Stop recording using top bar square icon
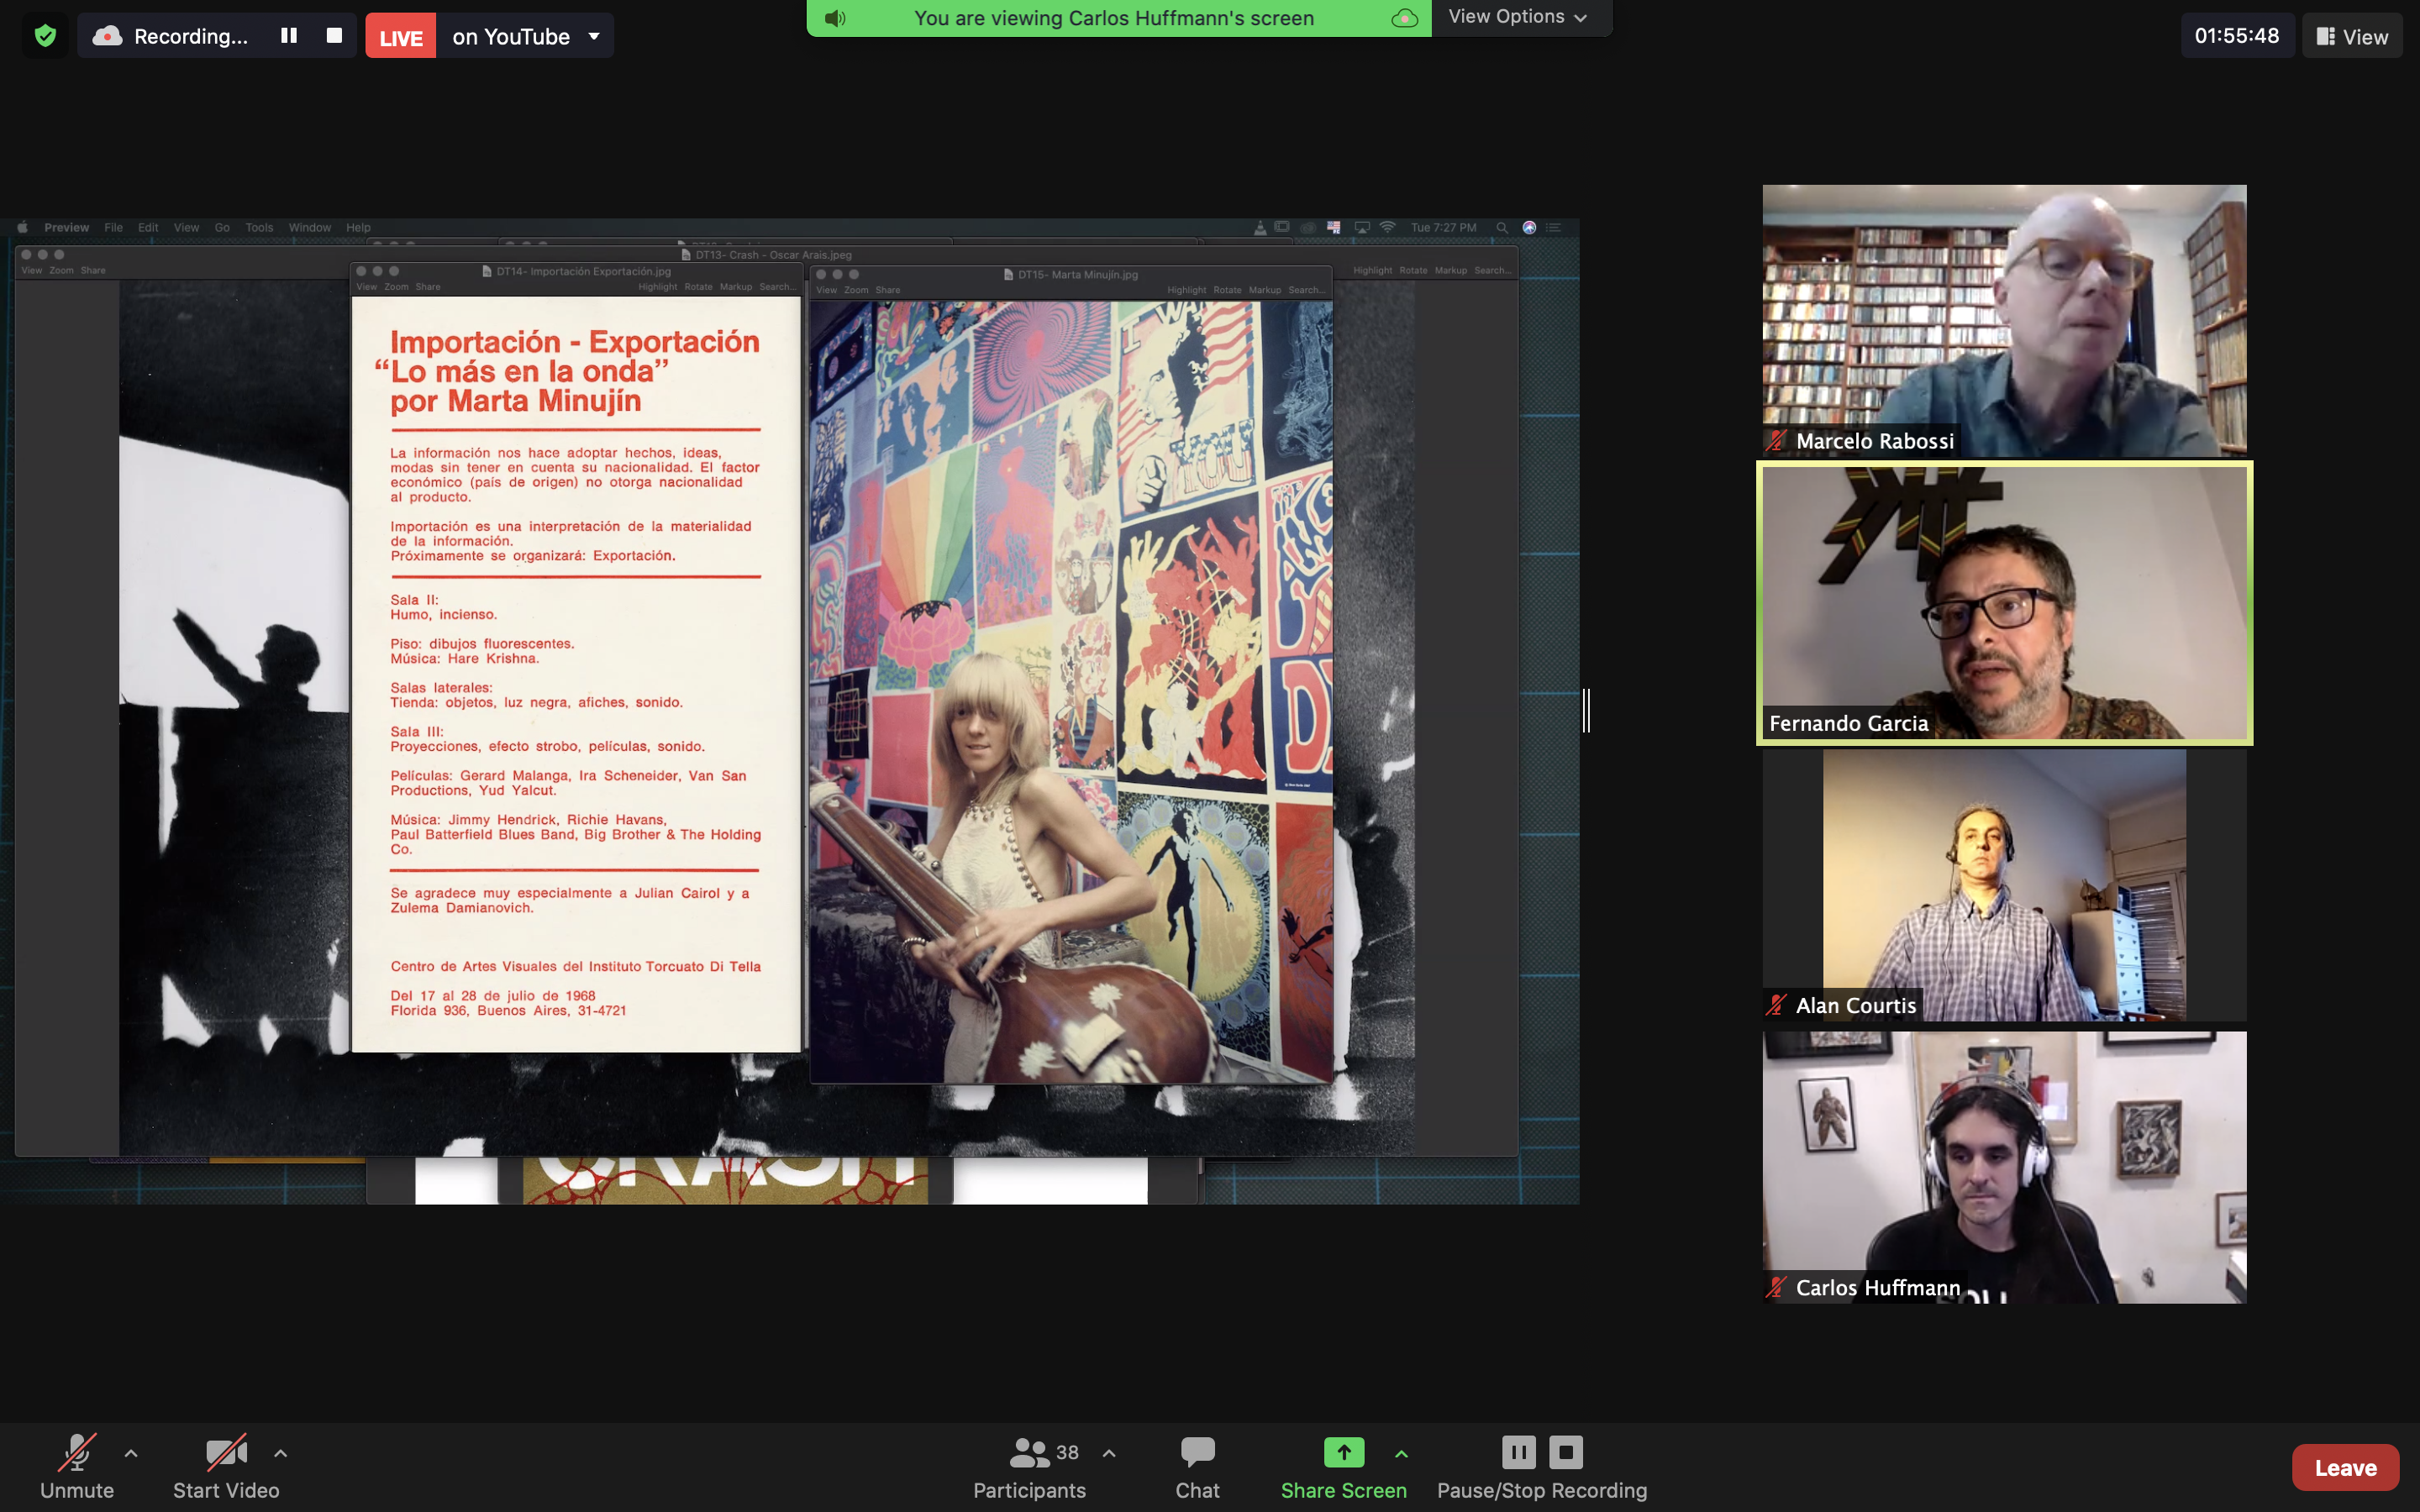The image size is (2420, 1512). [334, 36]
